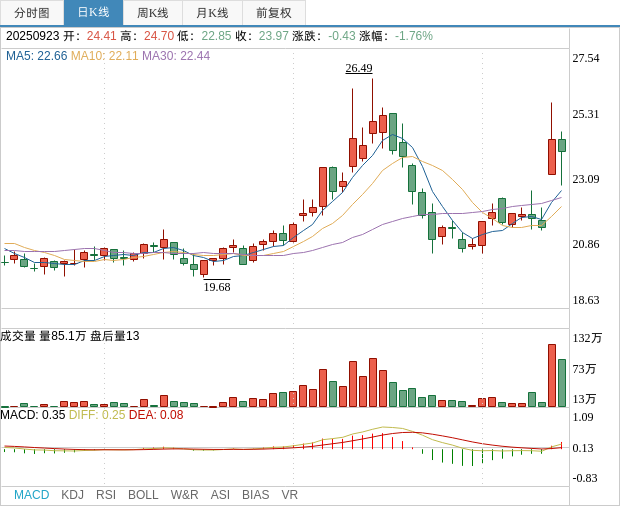Open the 月K线 tab
620x506 pixels.
coord(212,13)
